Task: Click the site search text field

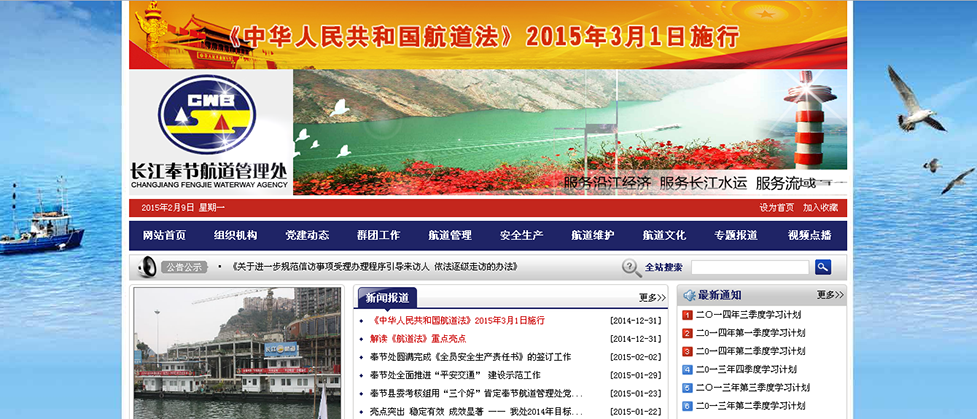Action: coord(750,267)
